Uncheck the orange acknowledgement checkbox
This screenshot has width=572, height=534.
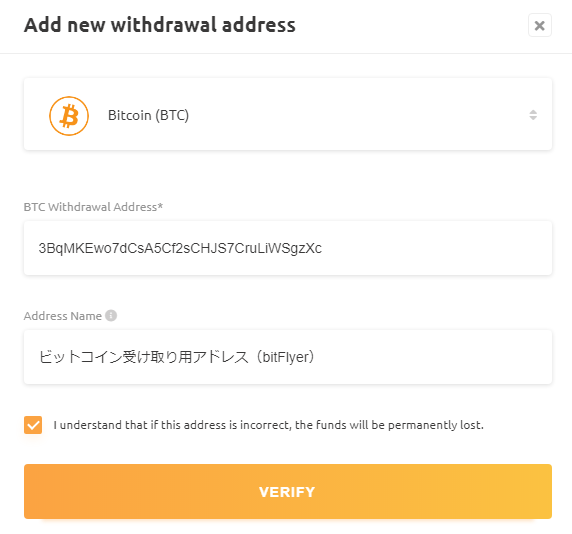click(x=33, y=425)
